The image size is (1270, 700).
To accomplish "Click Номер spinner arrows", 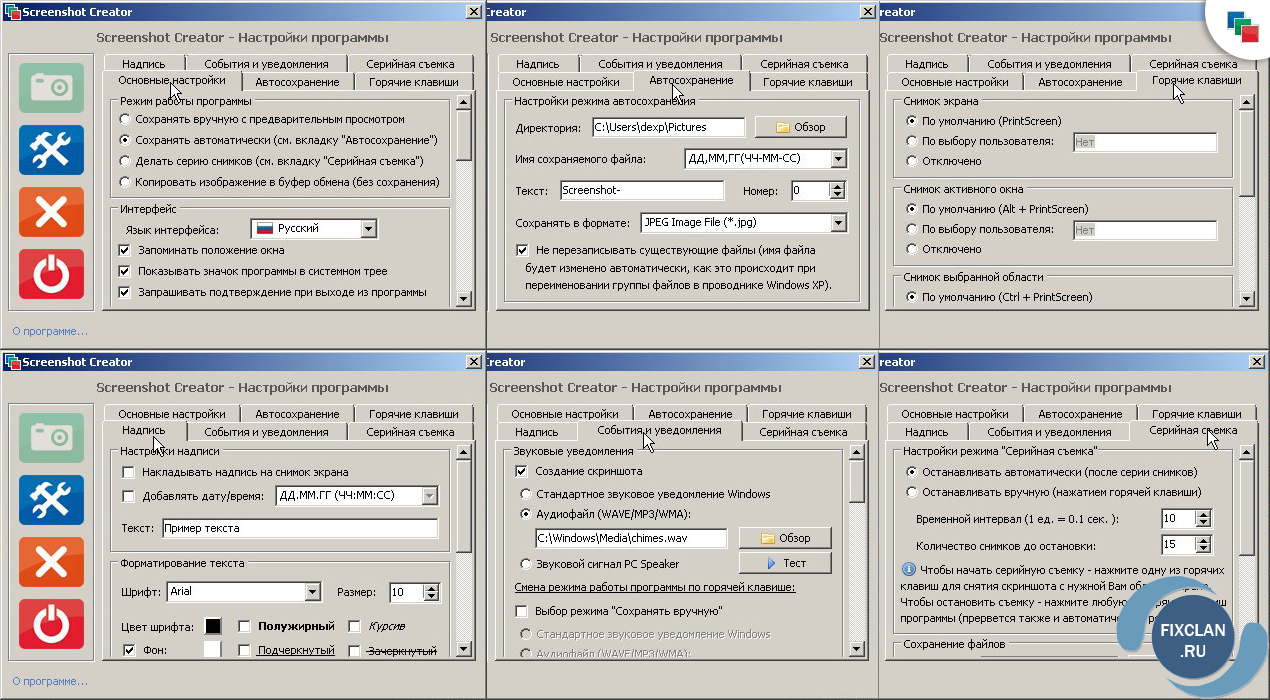I will 838,190.
